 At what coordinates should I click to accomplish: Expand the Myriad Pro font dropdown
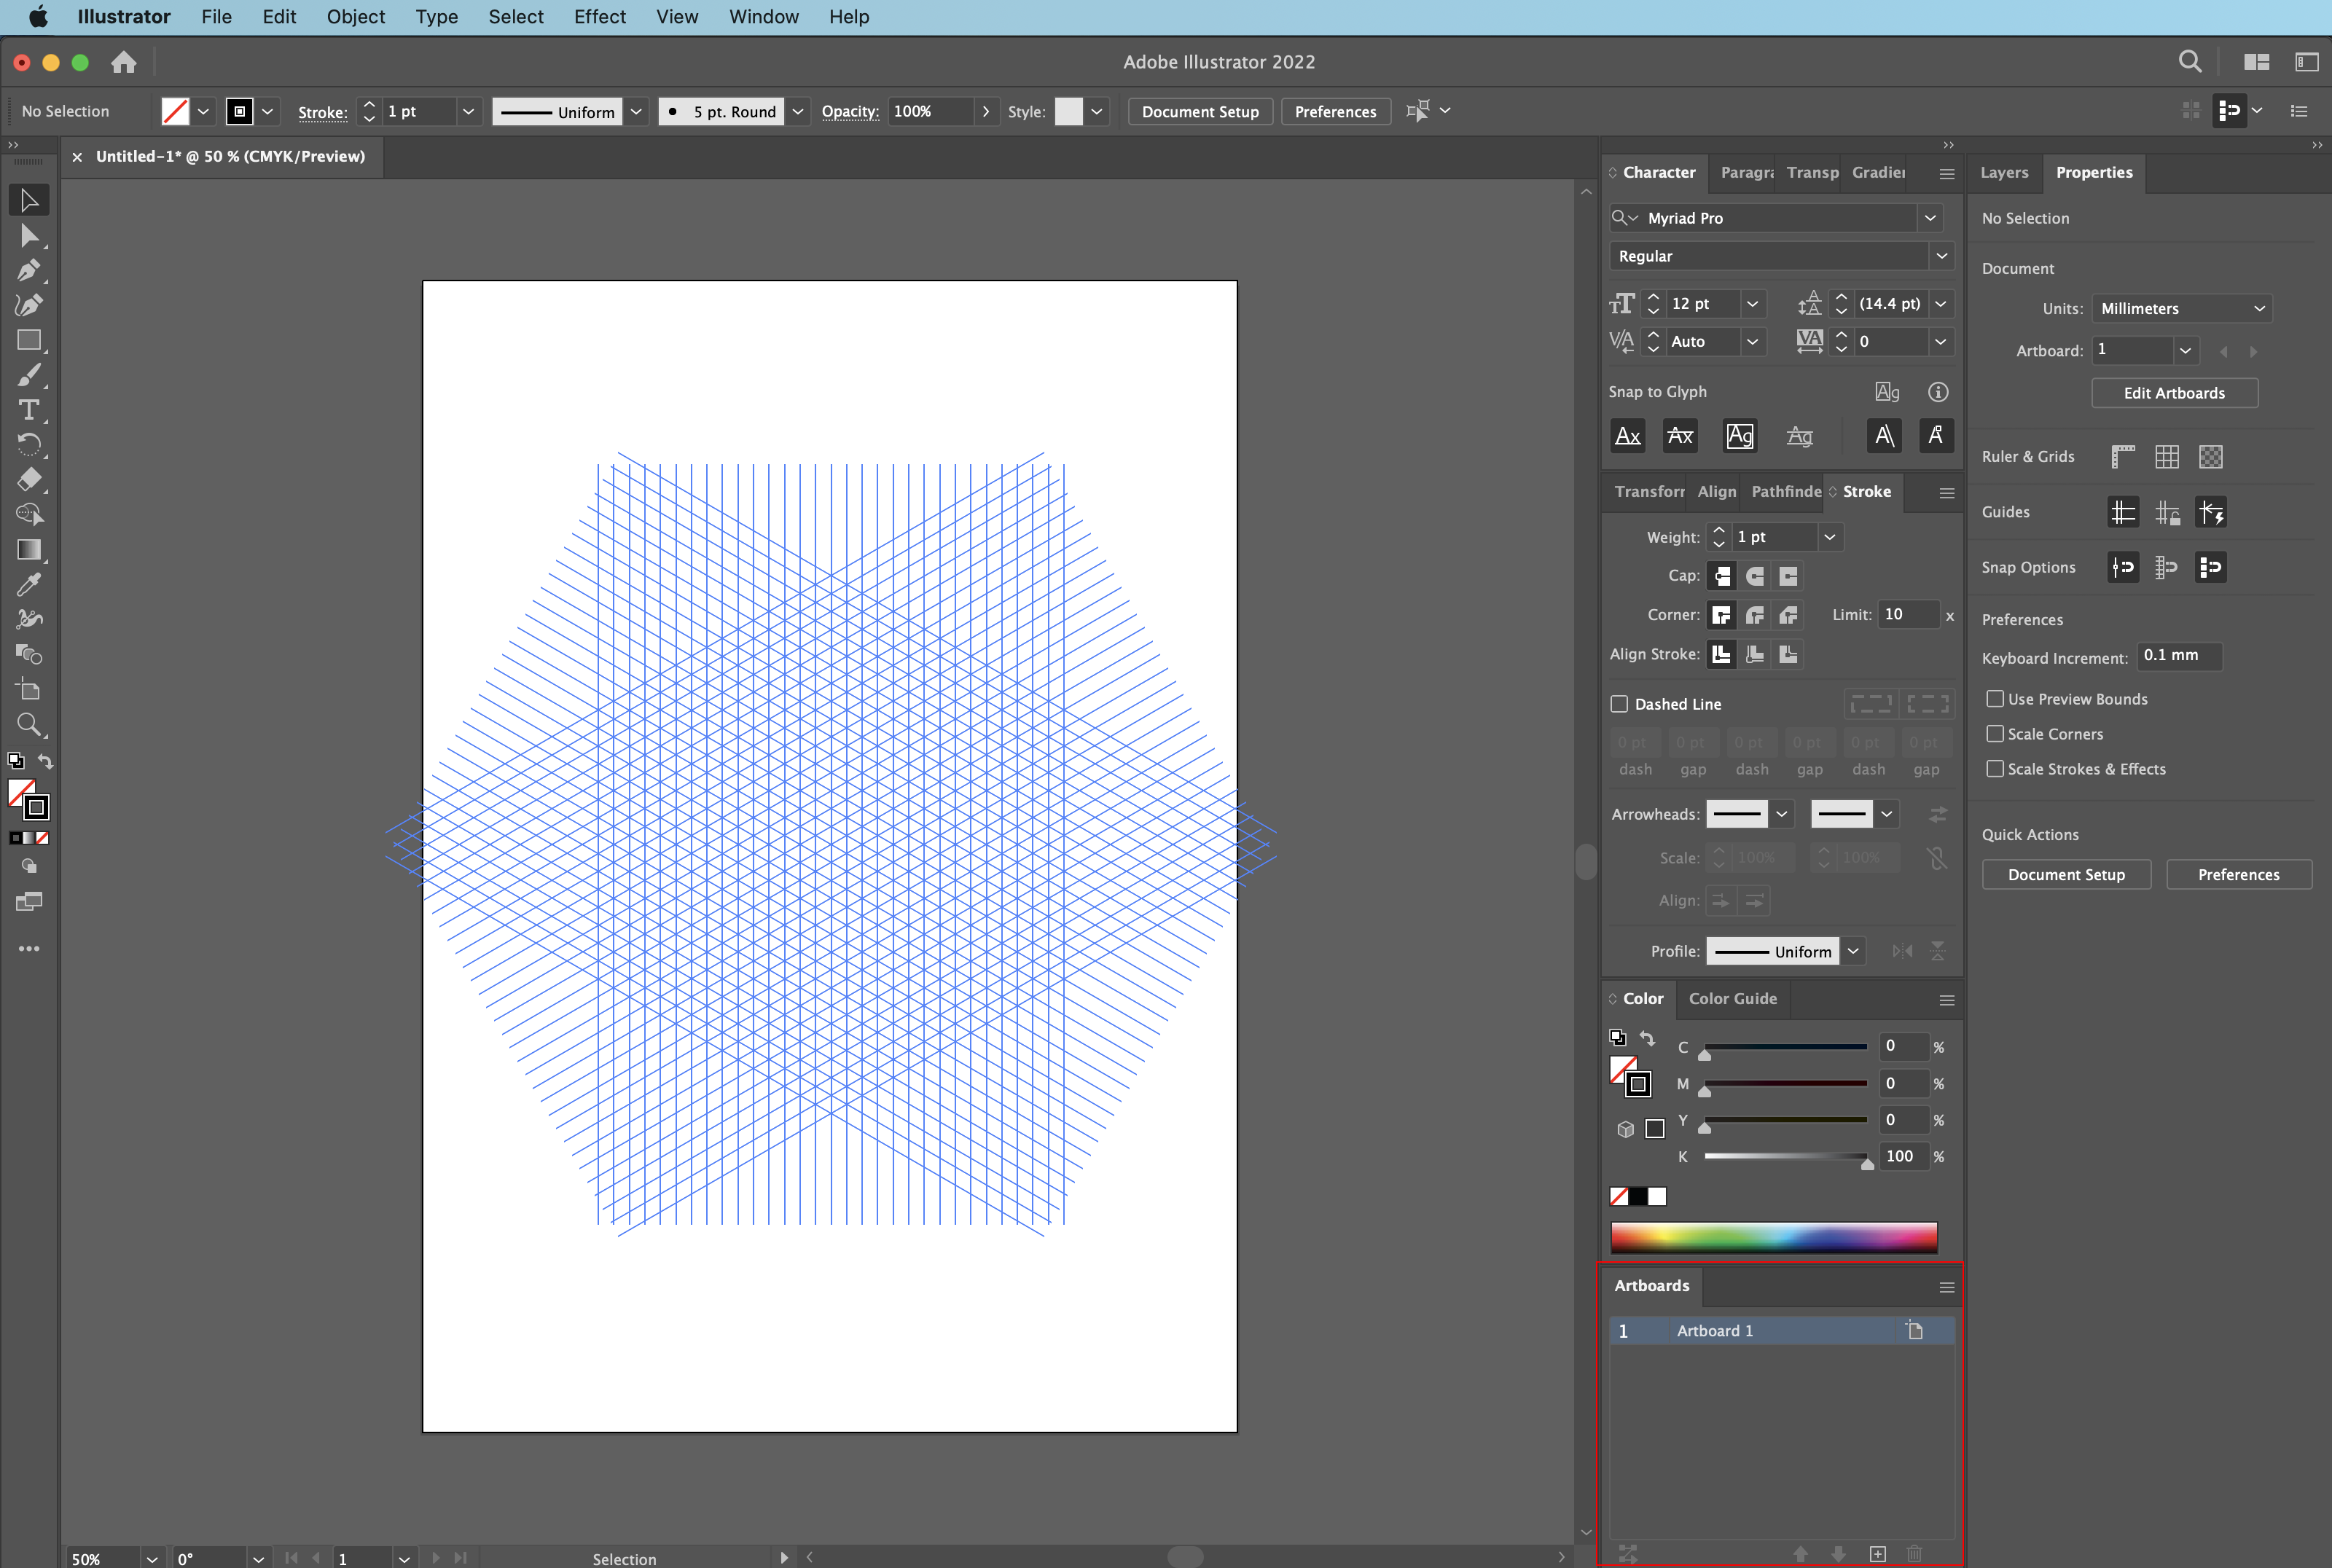(1930, 218)
